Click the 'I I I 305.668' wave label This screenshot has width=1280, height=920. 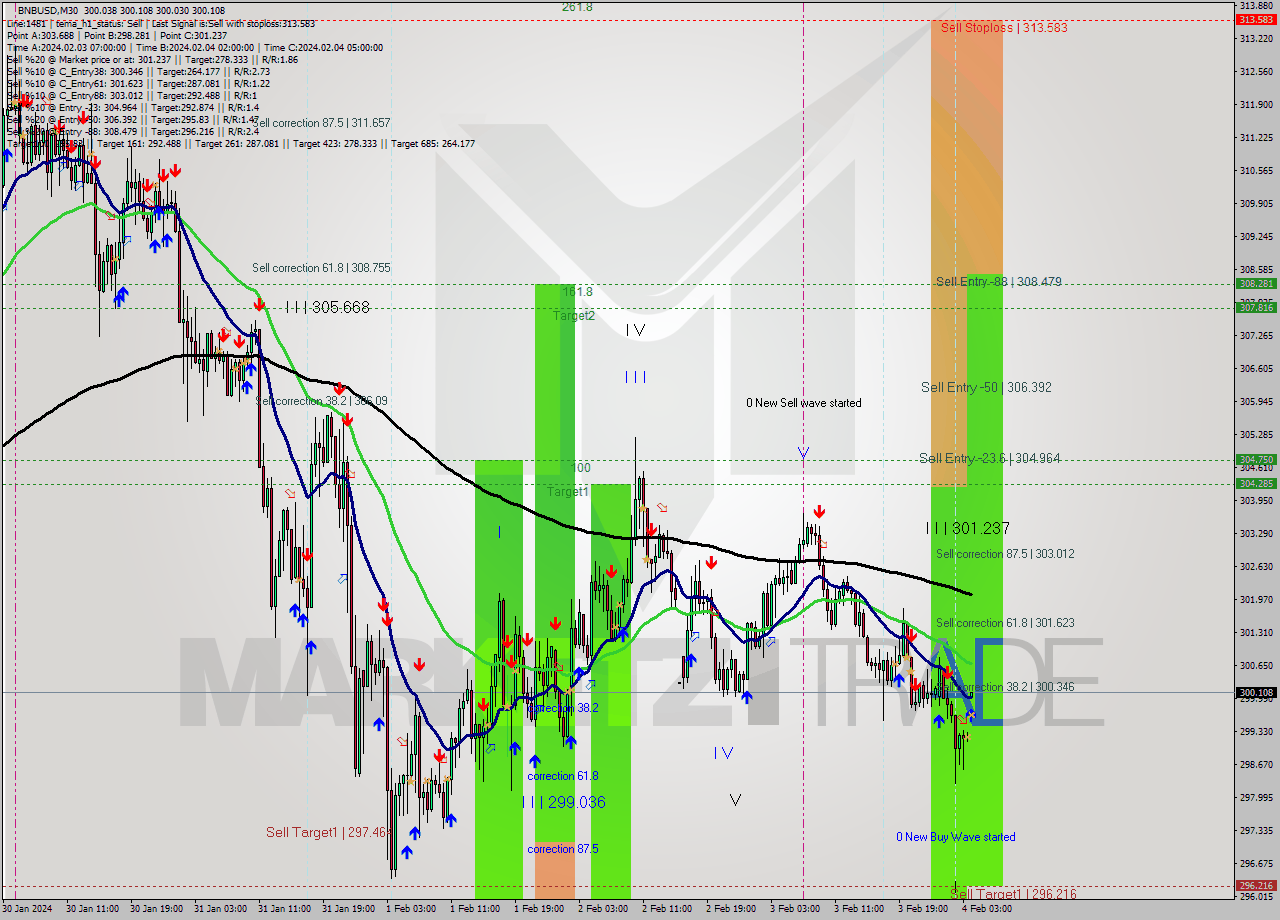tap(327, 307)
